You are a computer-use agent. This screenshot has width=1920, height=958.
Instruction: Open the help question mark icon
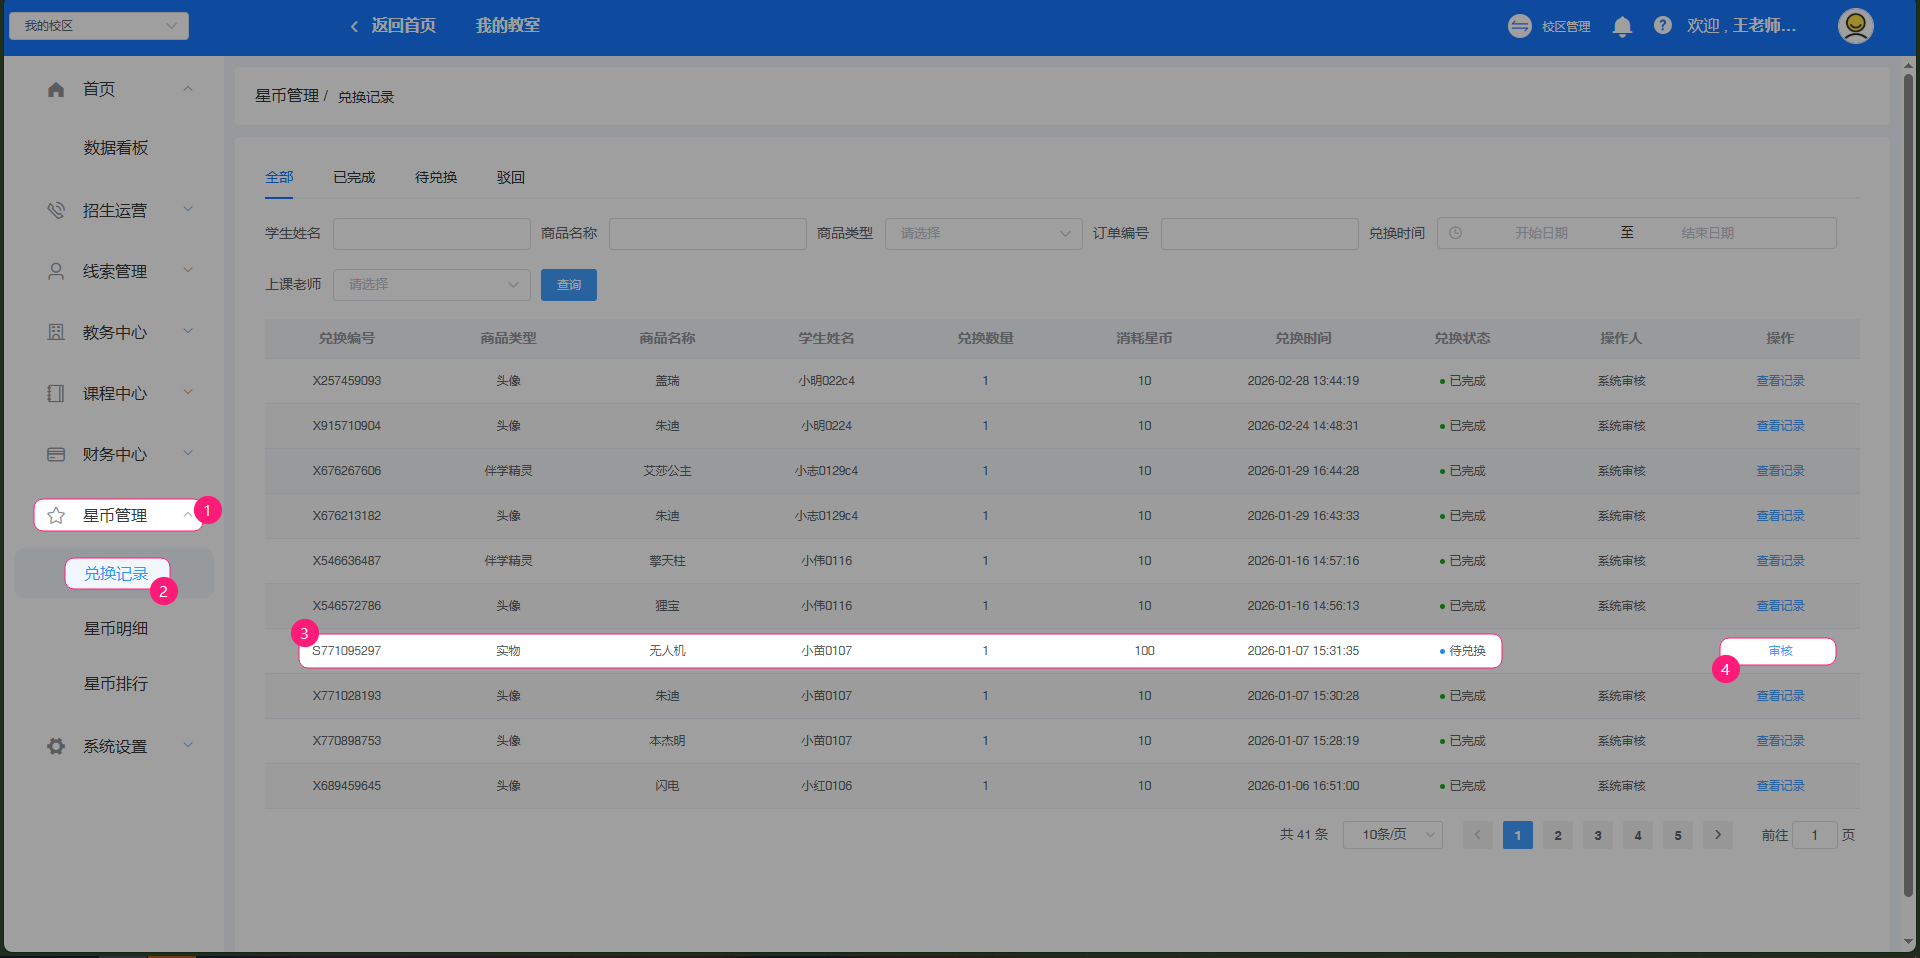(1662, 26)
